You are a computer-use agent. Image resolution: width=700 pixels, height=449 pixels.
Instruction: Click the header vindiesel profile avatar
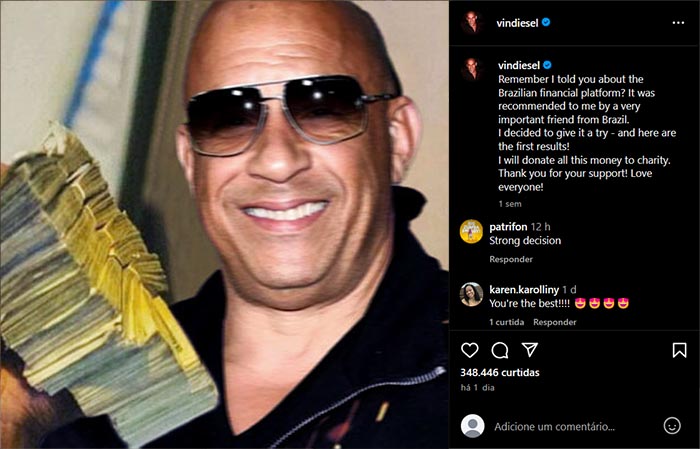click(471, 22)
